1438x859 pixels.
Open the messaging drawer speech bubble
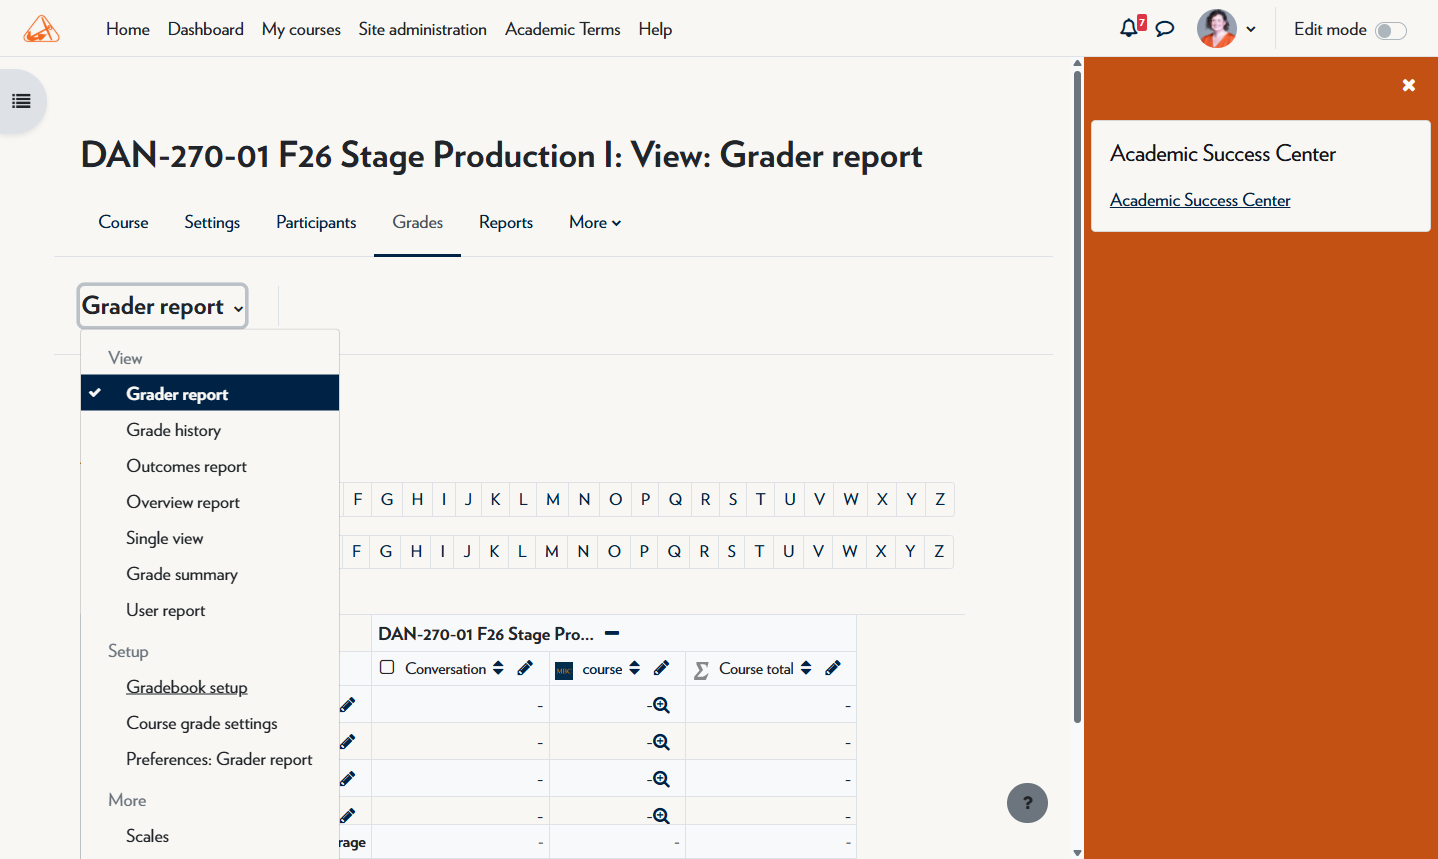click(1165, 29)
